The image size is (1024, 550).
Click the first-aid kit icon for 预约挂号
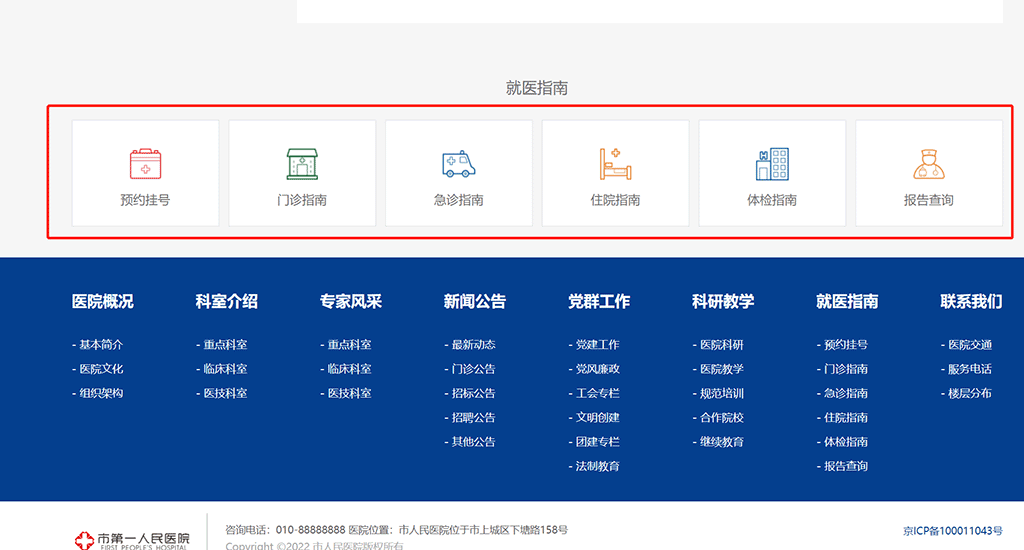pos(145,164)
